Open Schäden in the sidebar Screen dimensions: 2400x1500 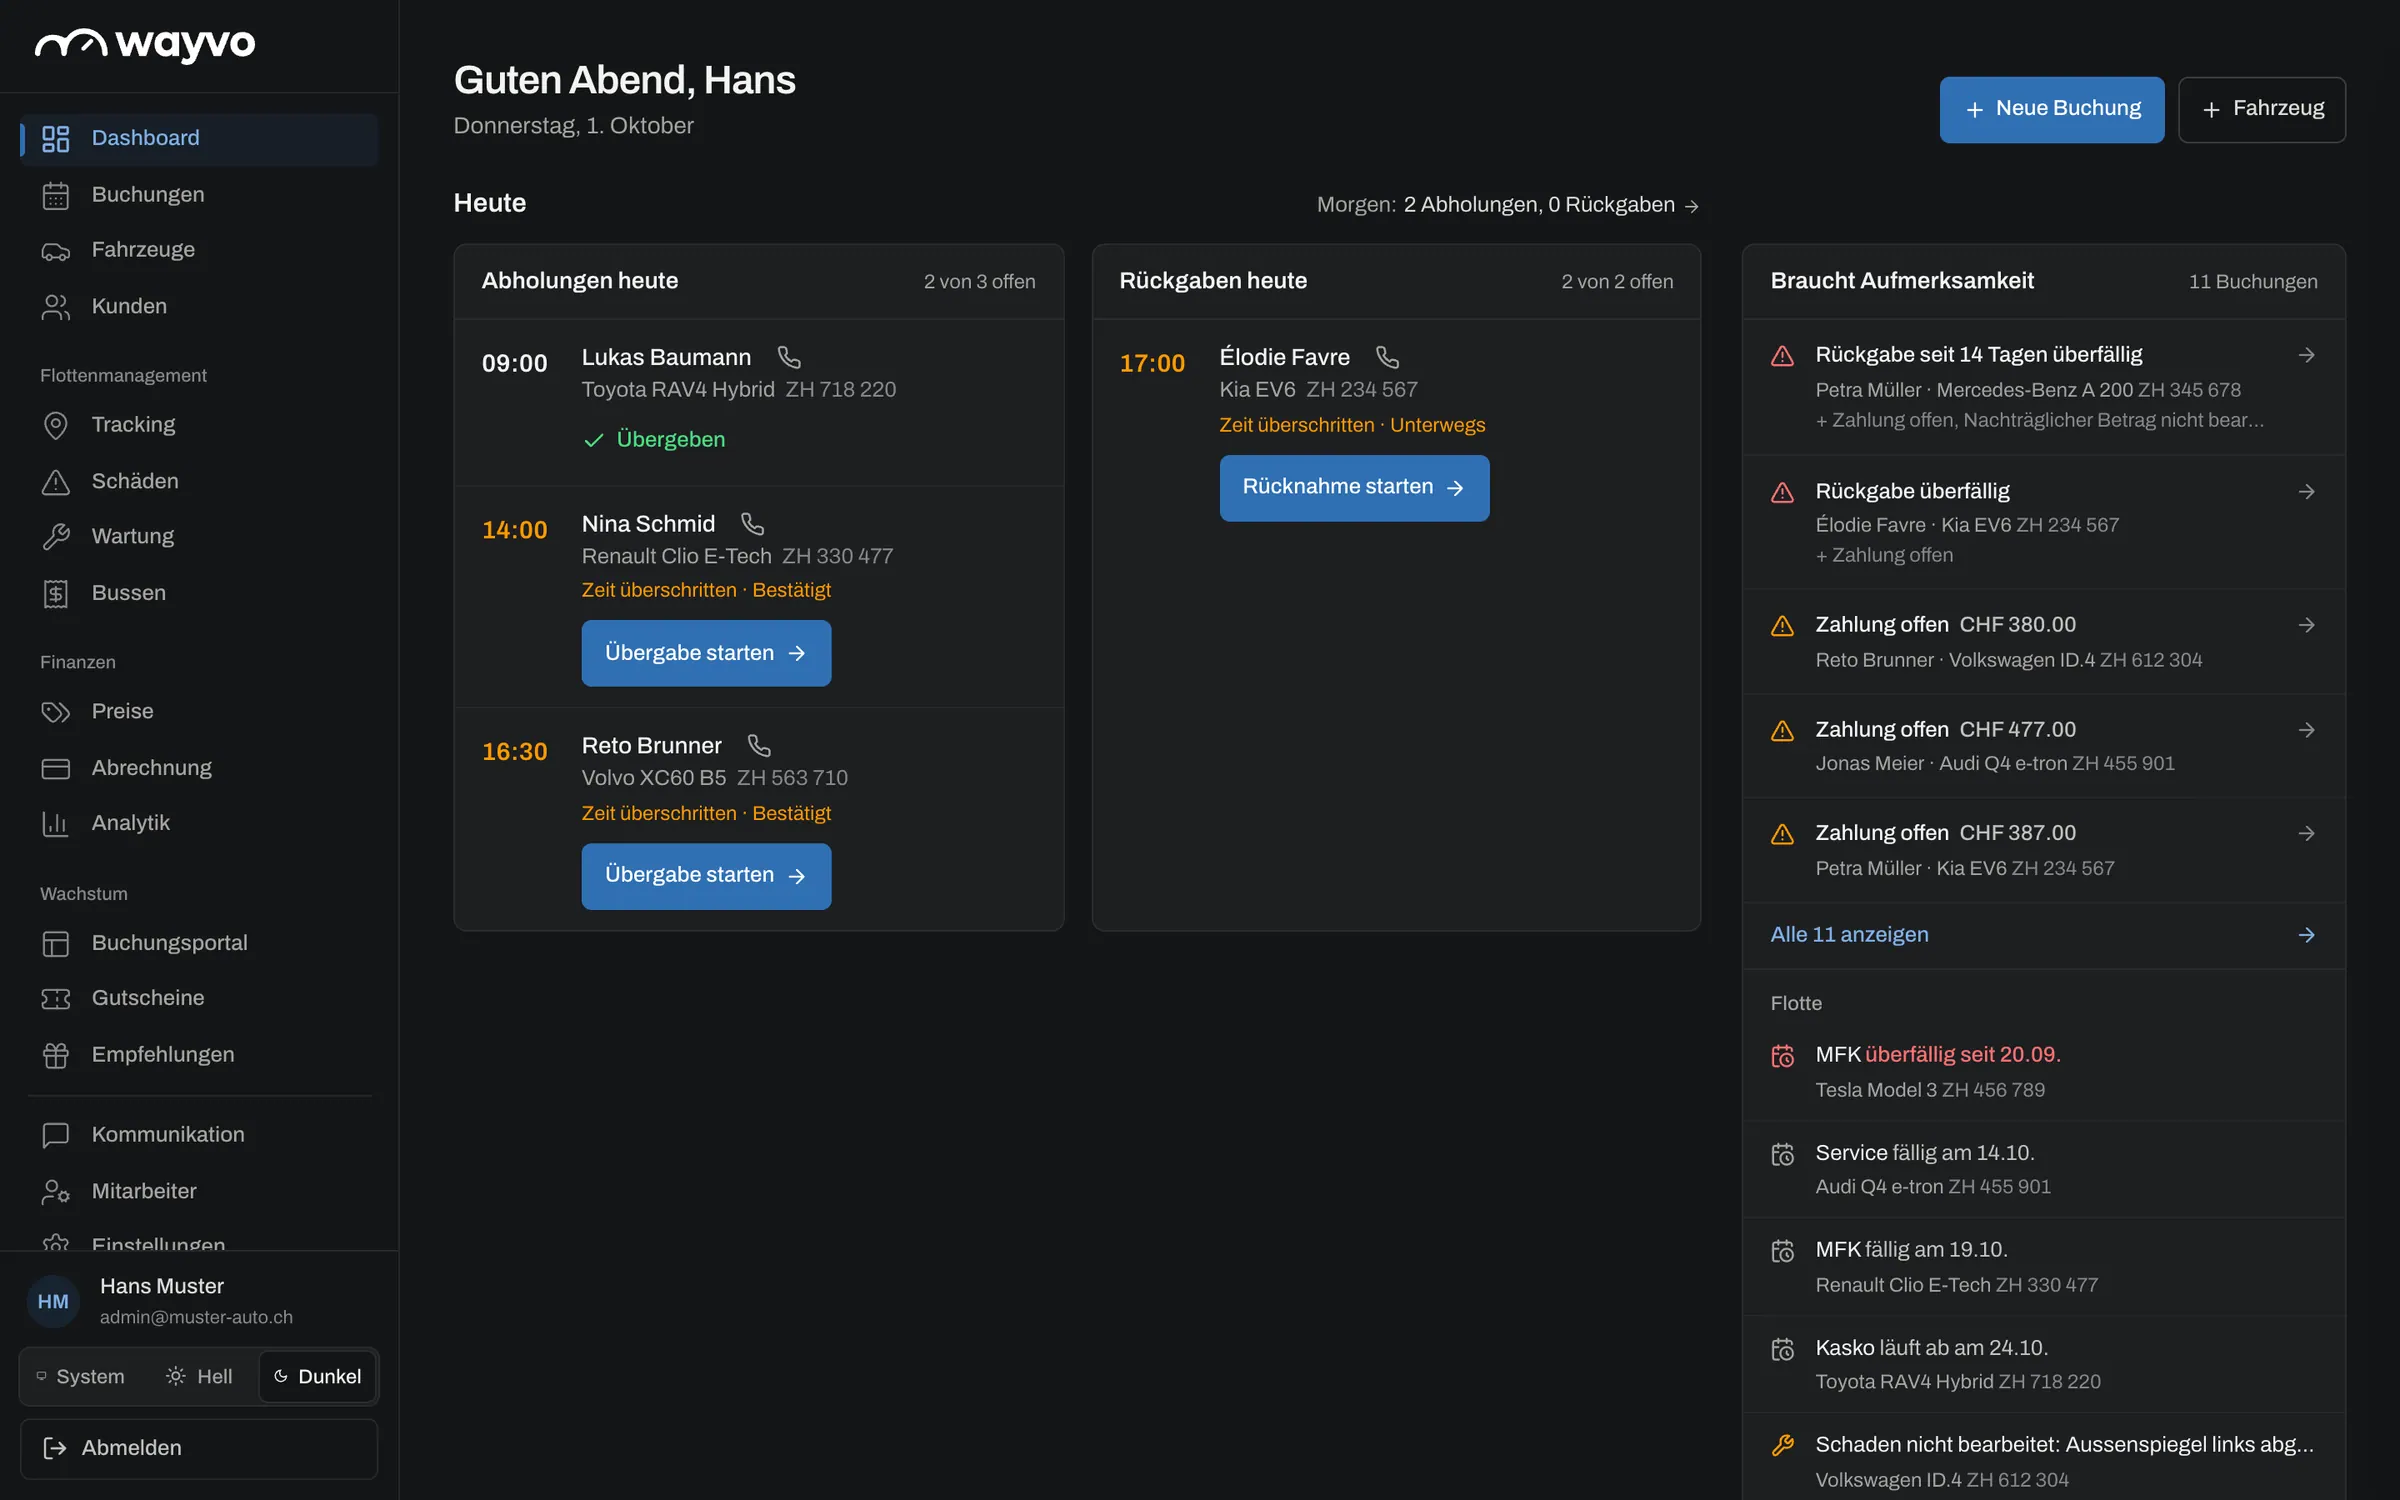pos(199,481)
